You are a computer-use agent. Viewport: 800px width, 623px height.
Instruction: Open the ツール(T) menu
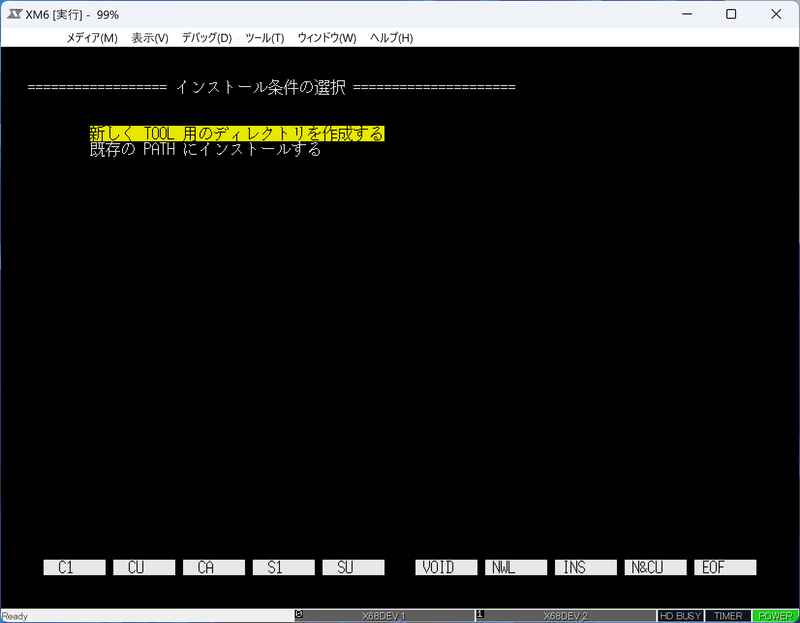264,38
